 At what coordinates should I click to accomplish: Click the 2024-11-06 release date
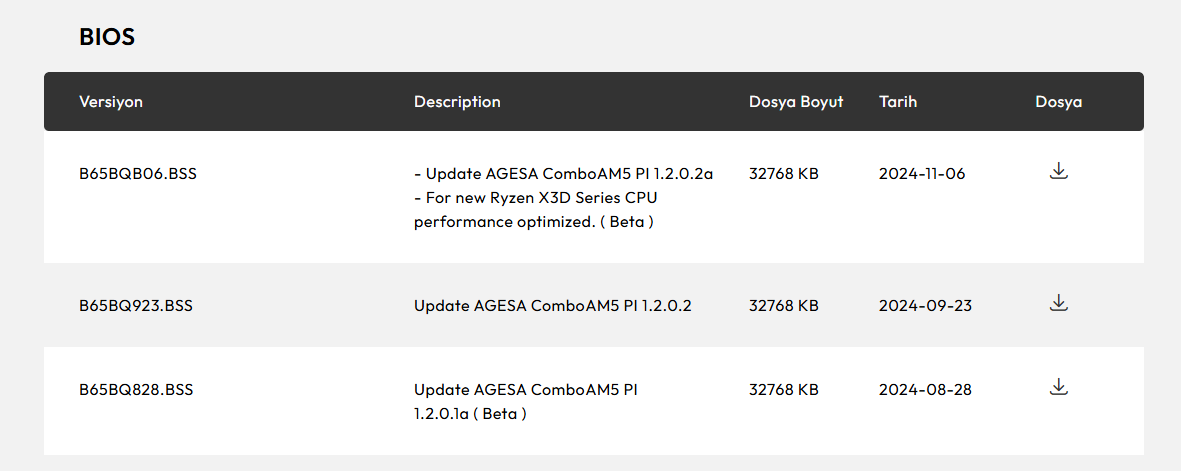[x=922, y=174]
